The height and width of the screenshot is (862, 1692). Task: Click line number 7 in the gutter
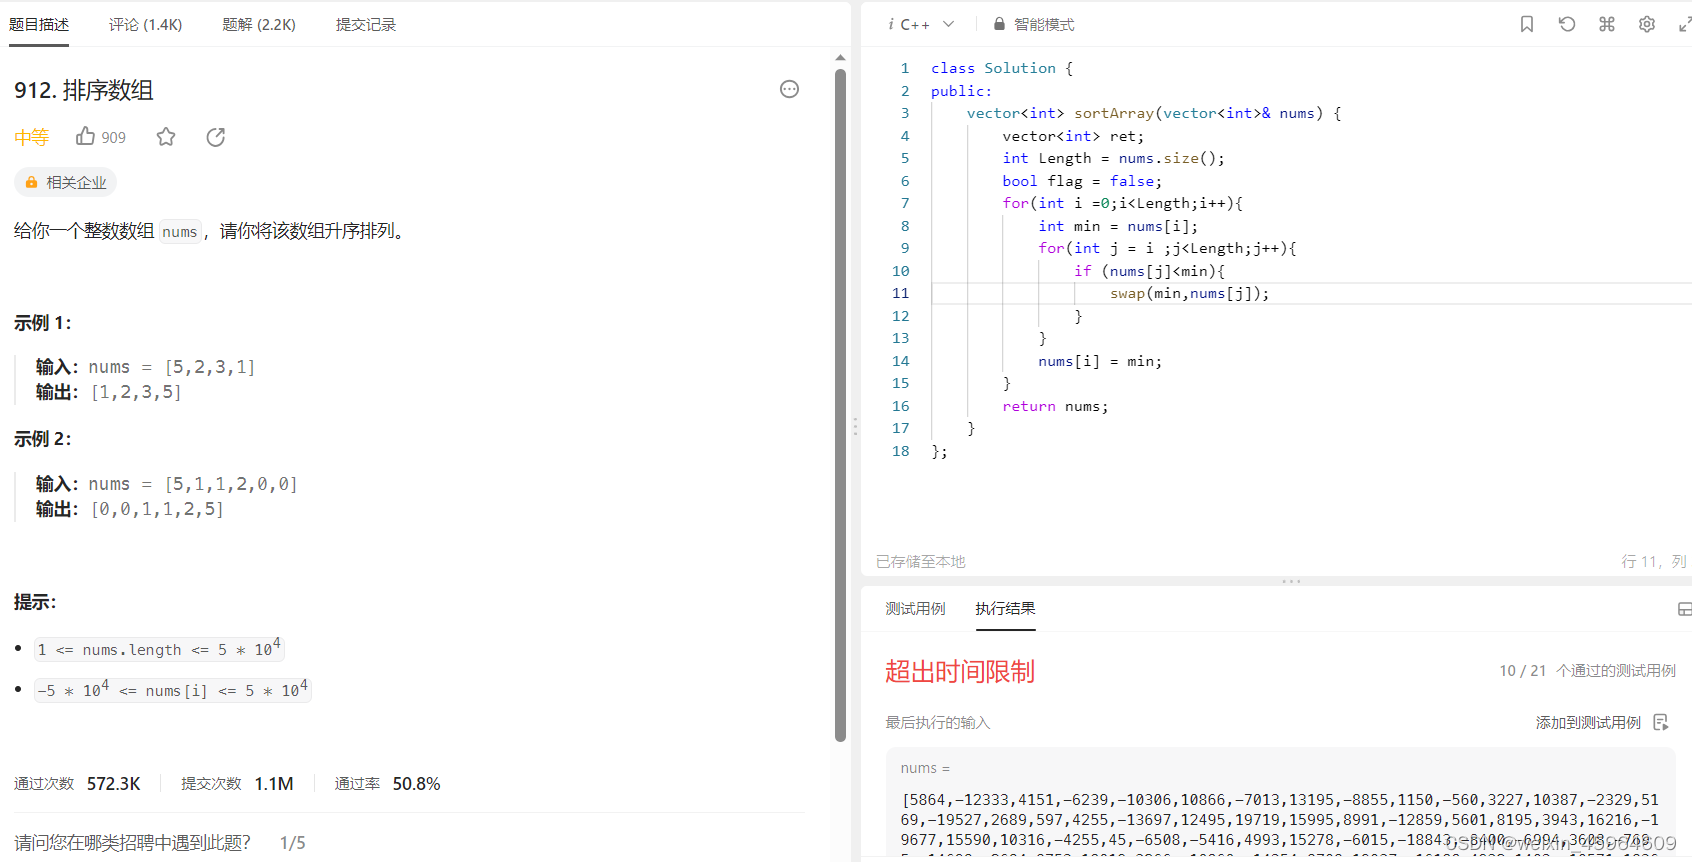click(x=905, y=203)
